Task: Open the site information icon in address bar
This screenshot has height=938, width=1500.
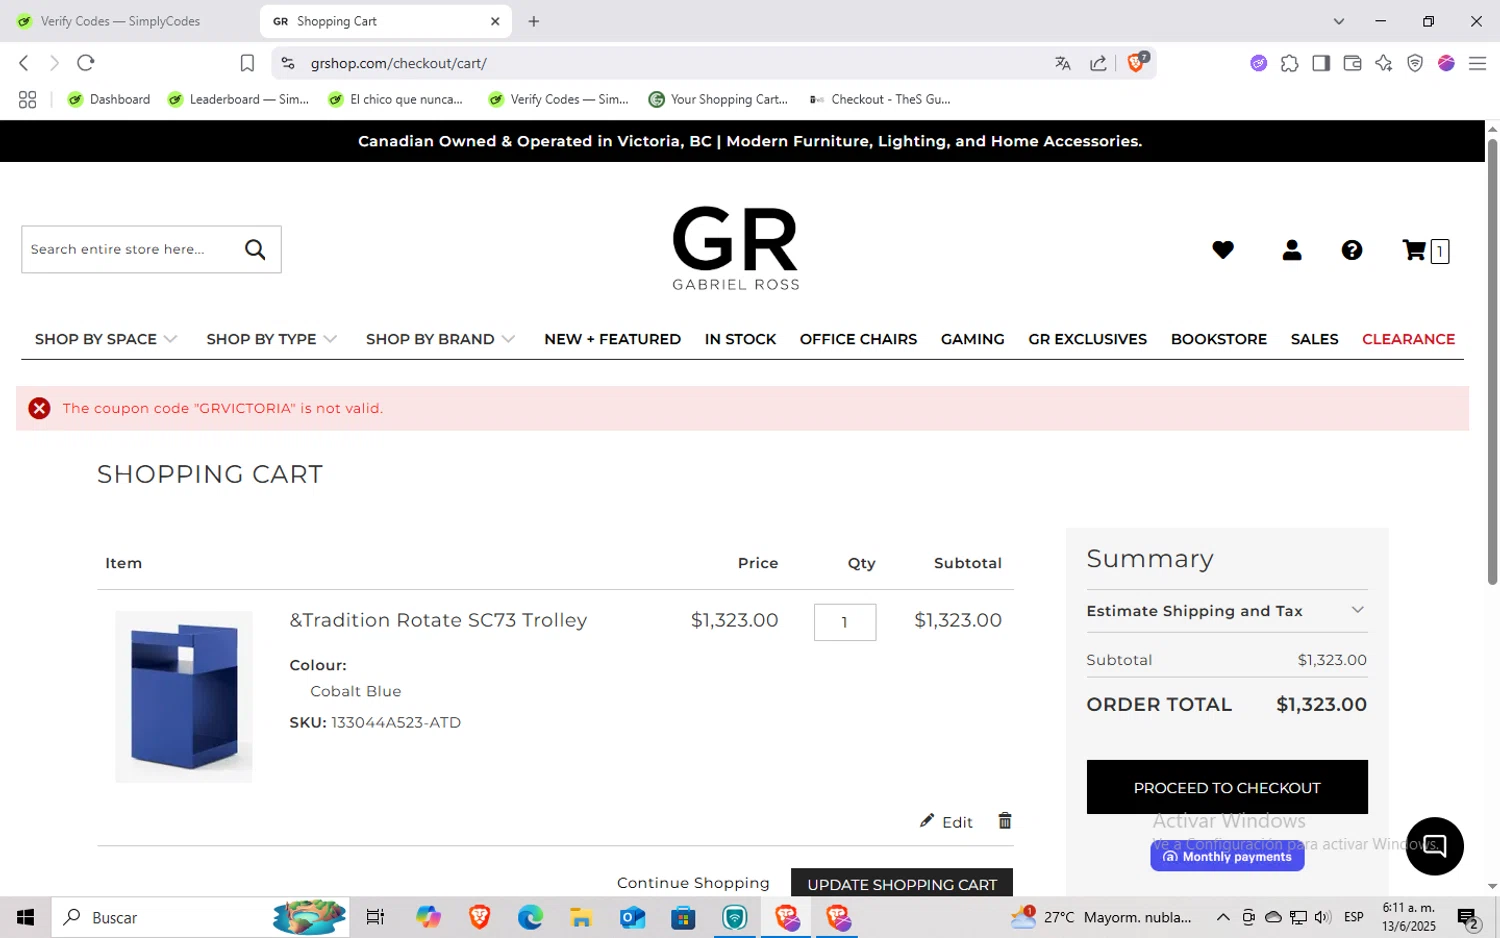Action: coord(288,63)
